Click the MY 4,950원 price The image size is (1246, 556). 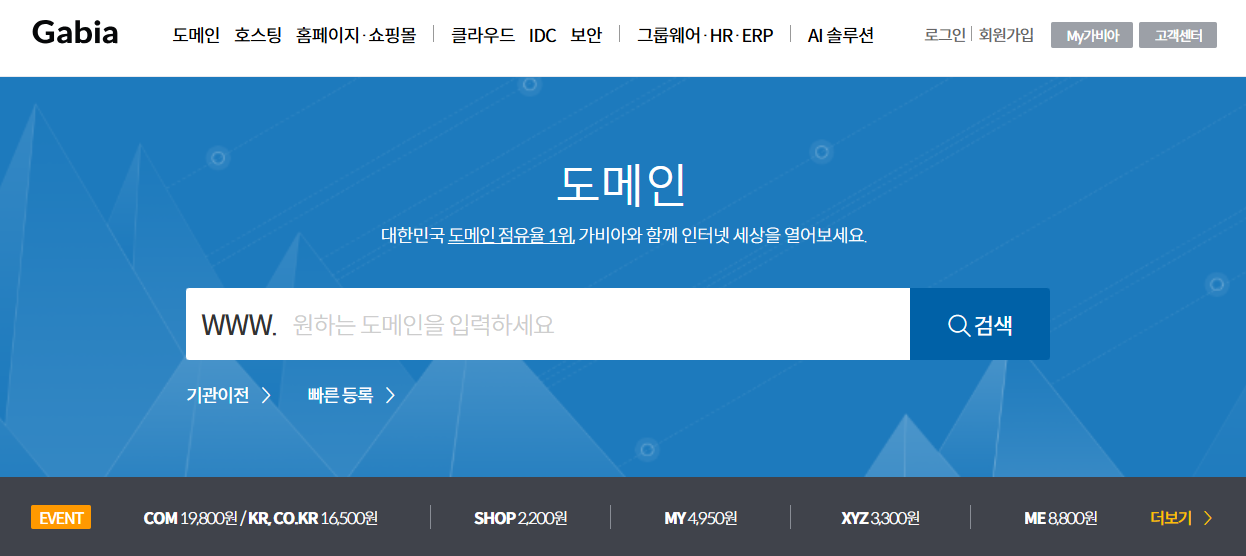[x=700, y=518]
